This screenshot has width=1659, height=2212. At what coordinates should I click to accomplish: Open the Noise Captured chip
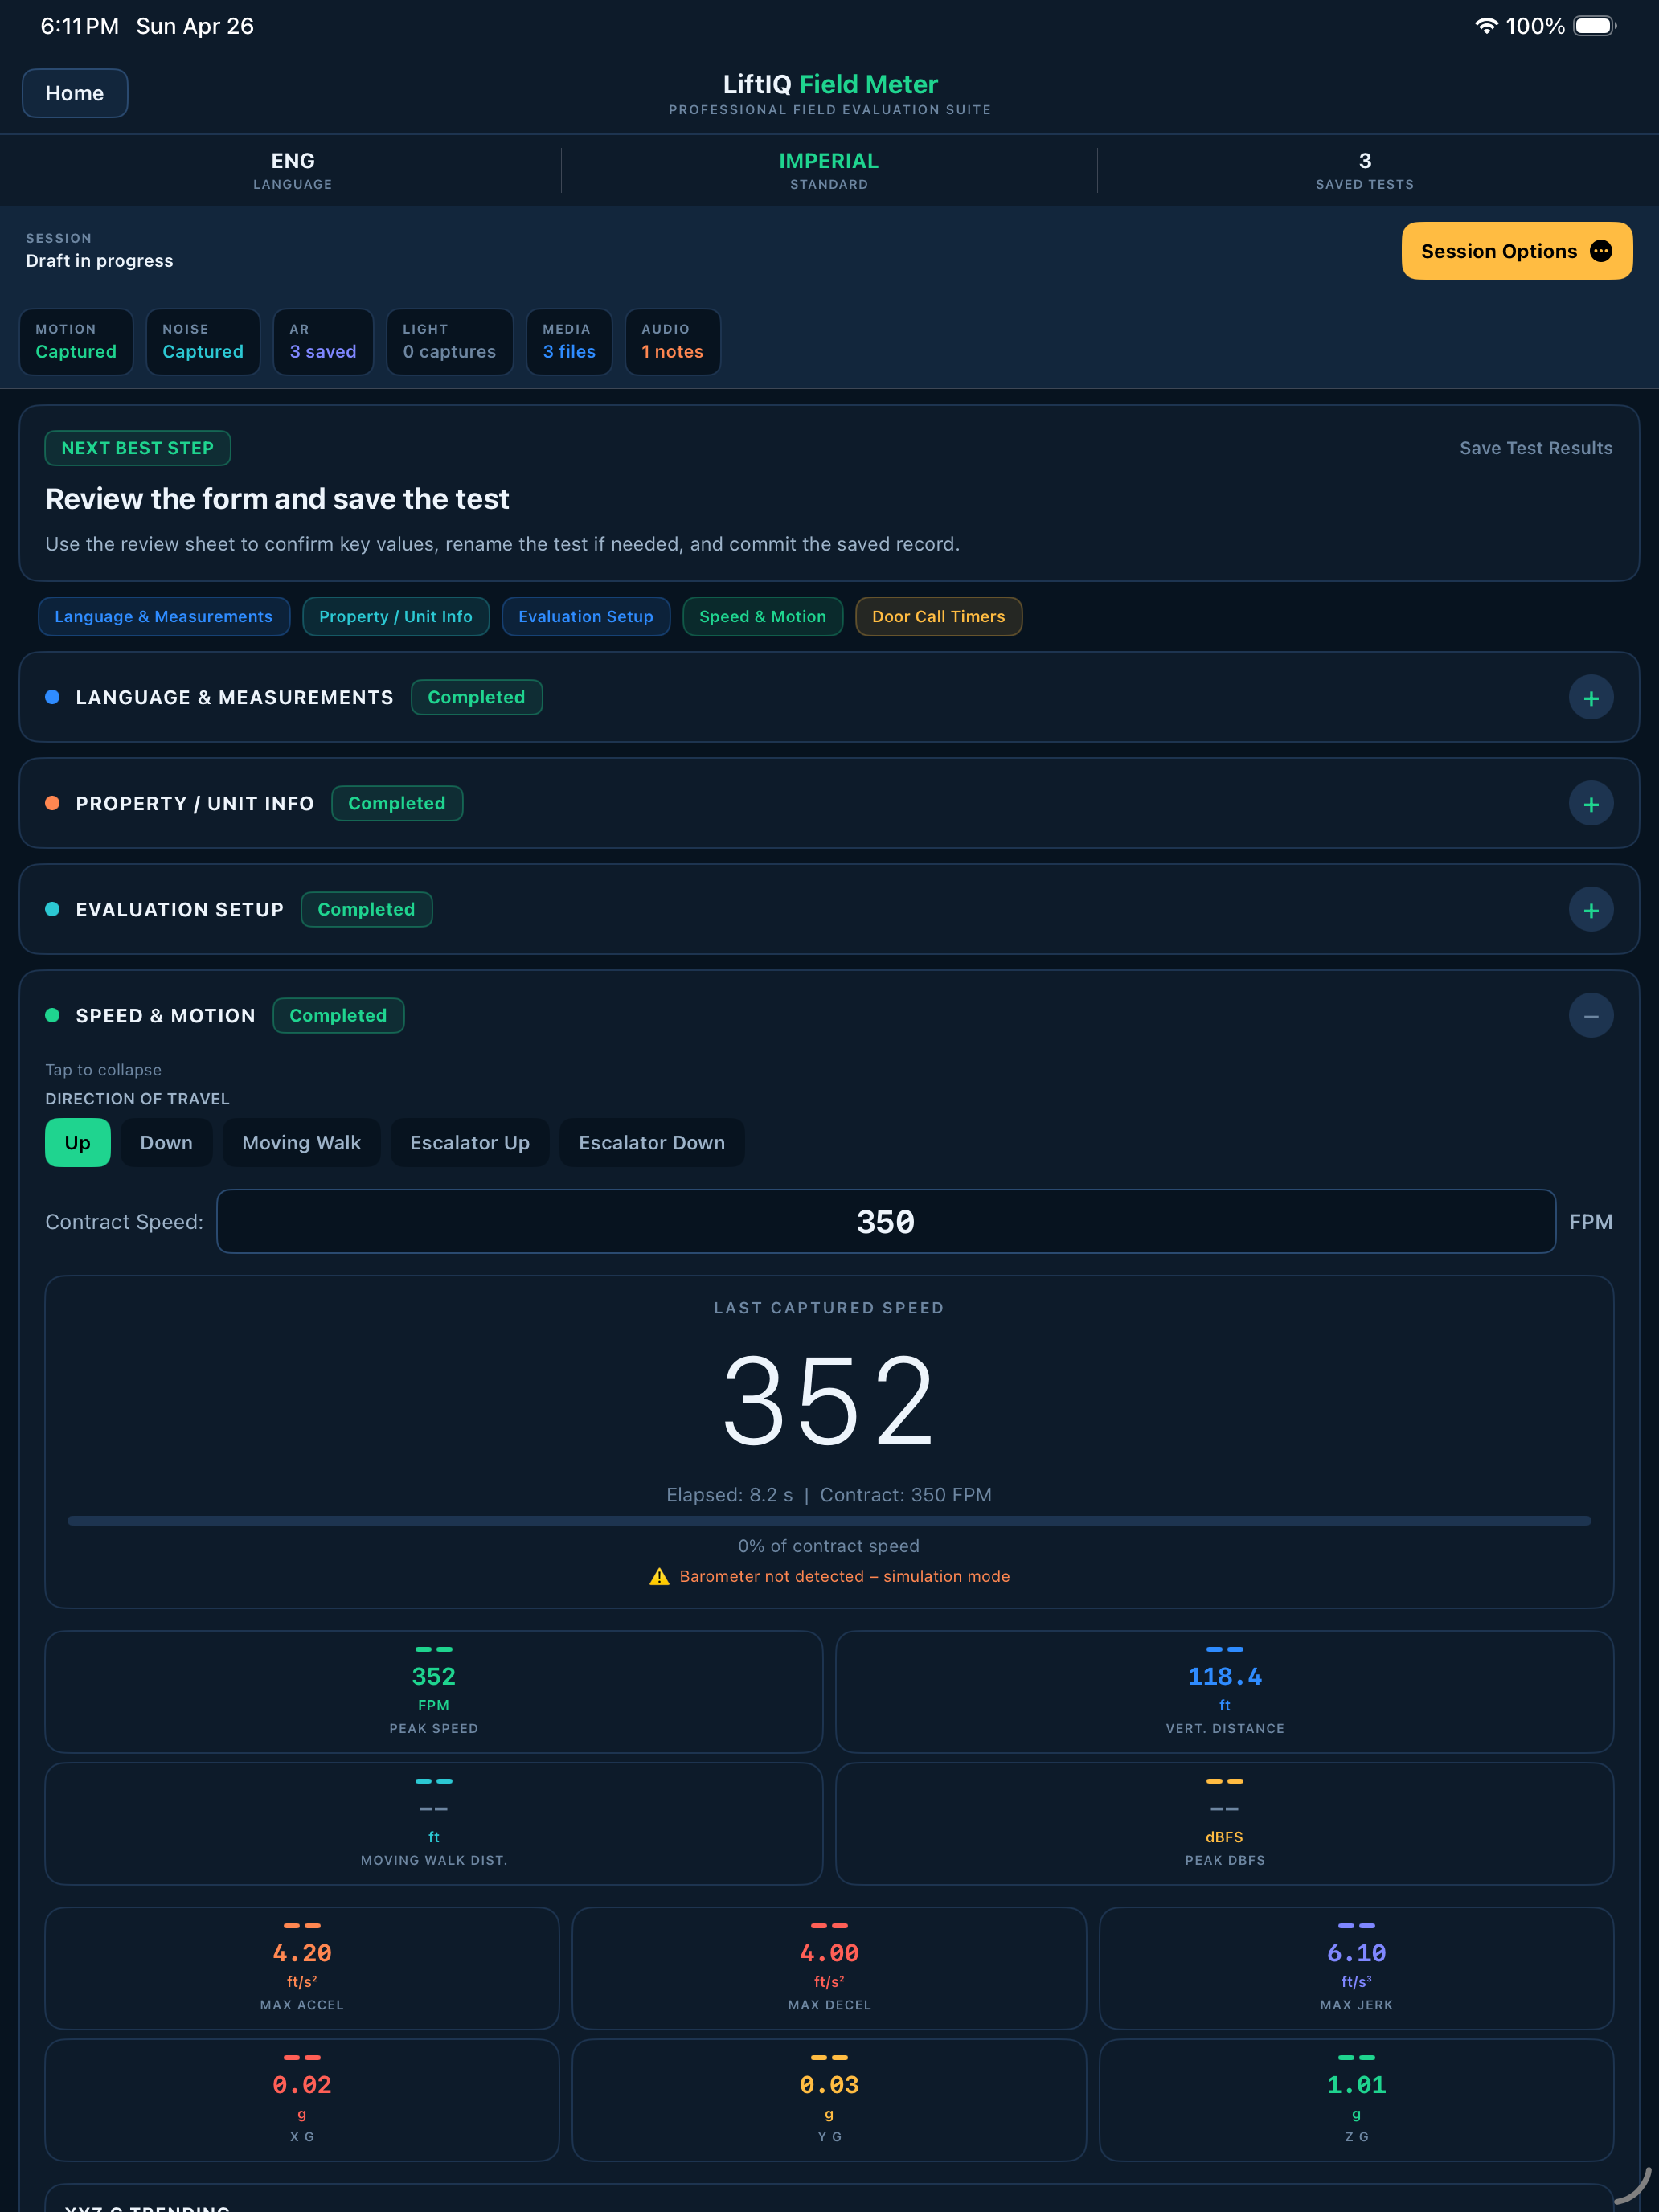203,342
